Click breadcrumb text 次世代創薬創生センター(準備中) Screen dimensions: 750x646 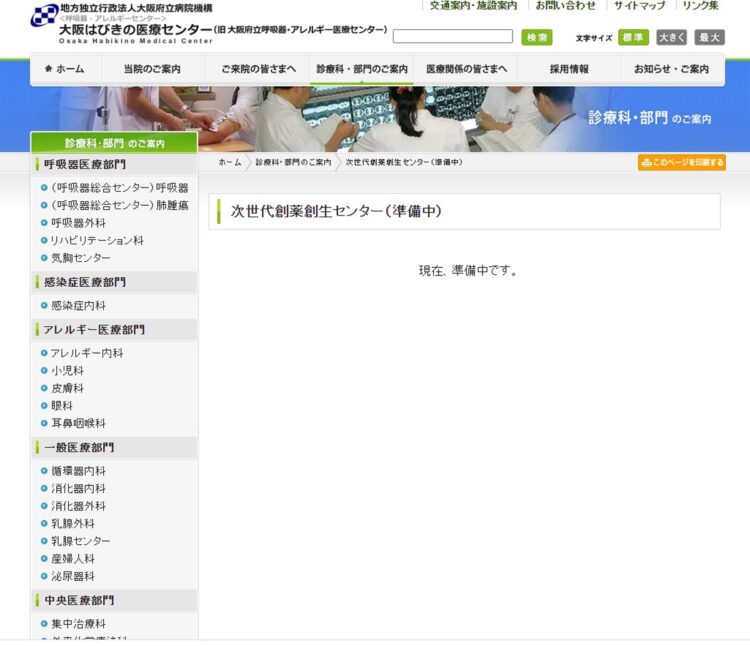point(404,163)
